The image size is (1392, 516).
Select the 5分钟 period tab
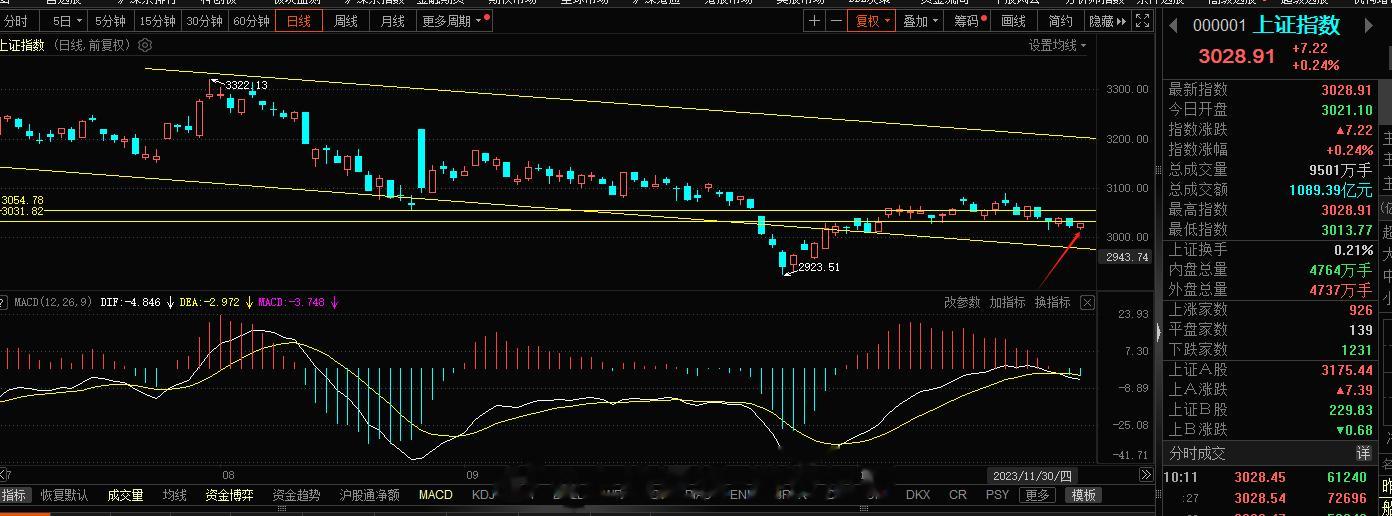point(109,21)
